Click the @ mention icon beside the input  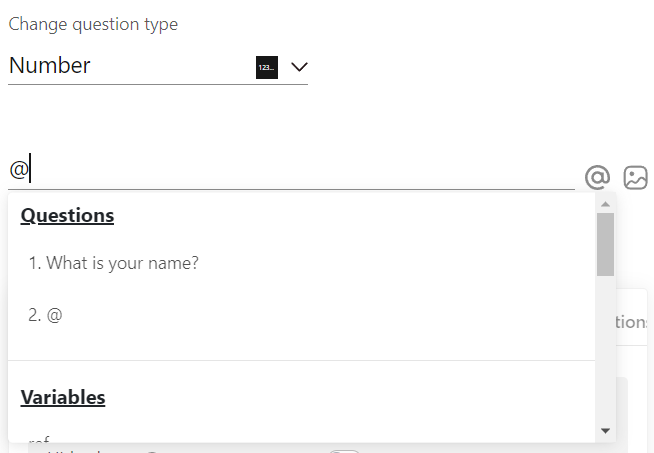coord(597,177)
